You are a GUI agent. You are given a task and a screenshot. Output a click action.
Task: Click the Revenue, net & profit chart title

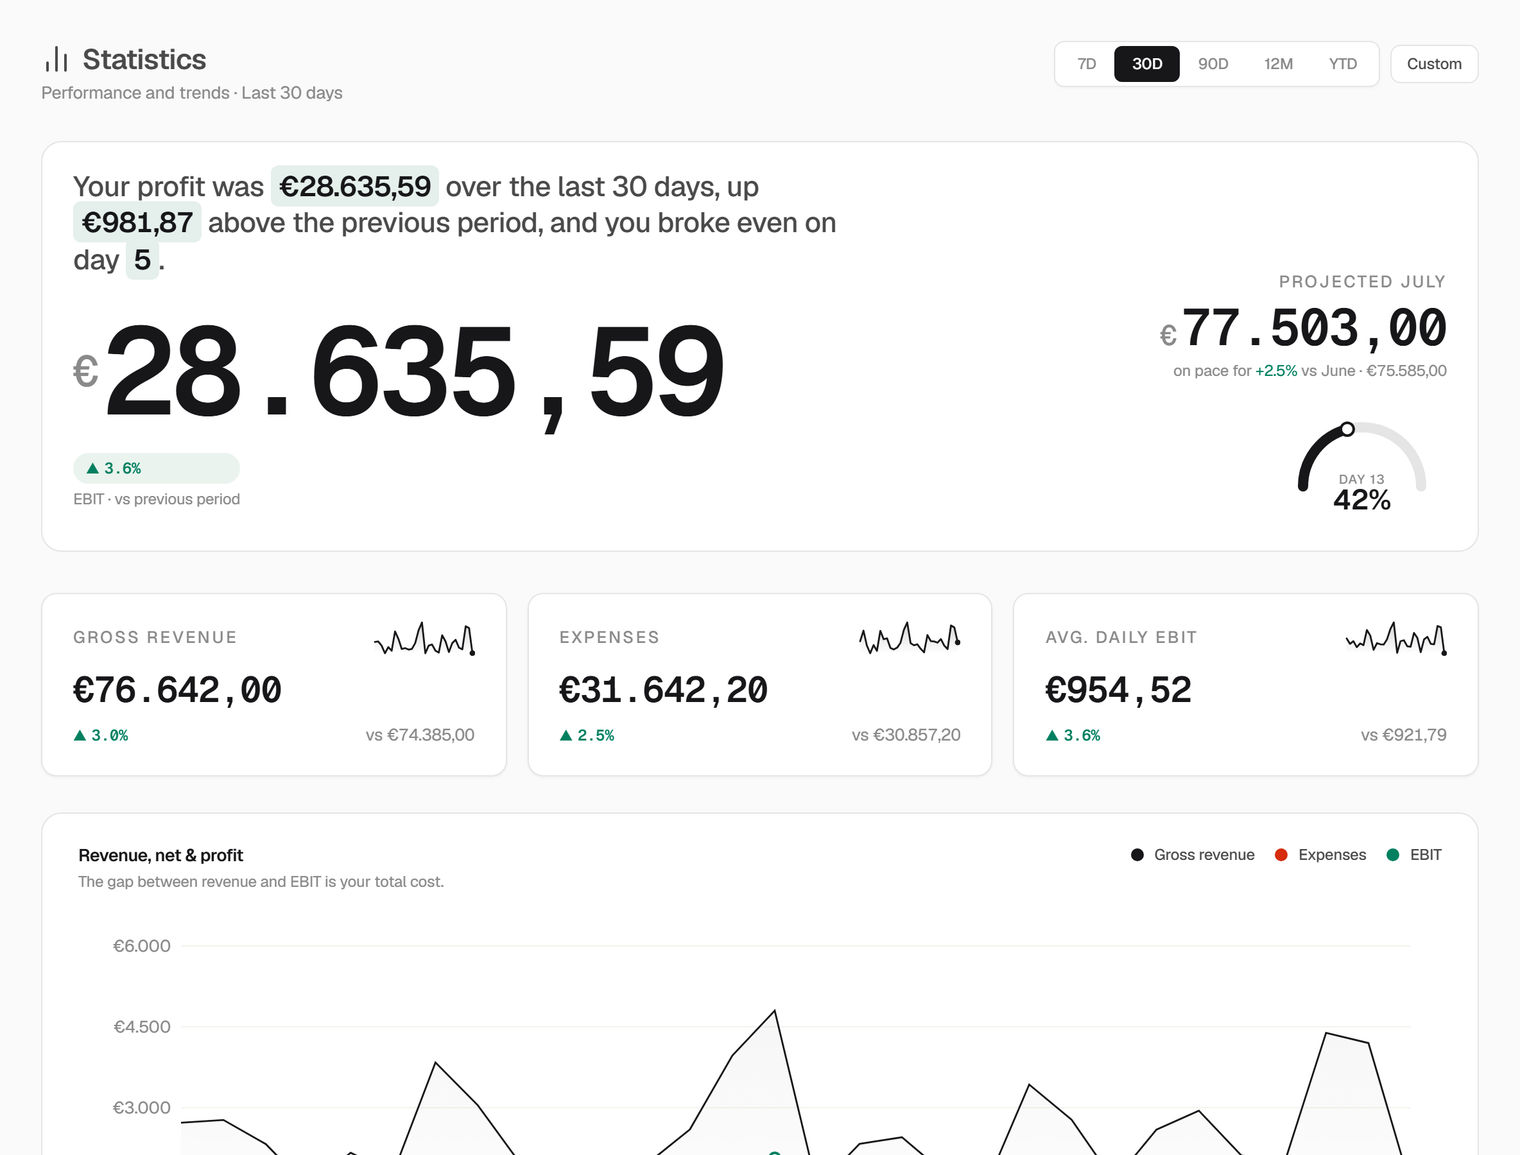(161, 856)
